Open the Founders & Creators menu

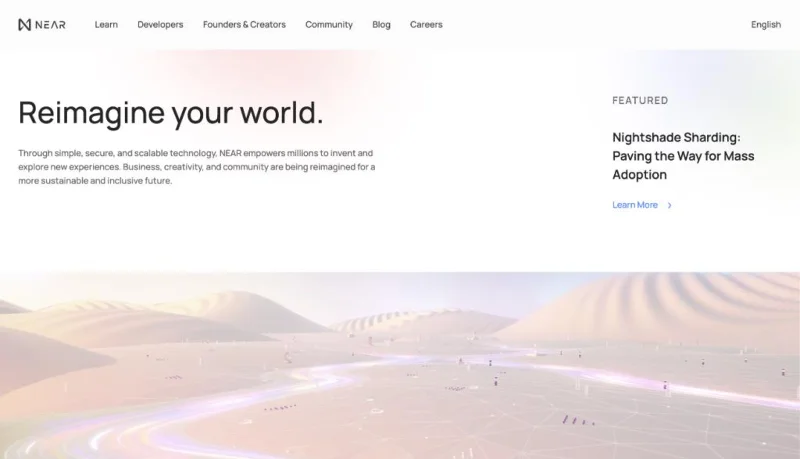244,24
